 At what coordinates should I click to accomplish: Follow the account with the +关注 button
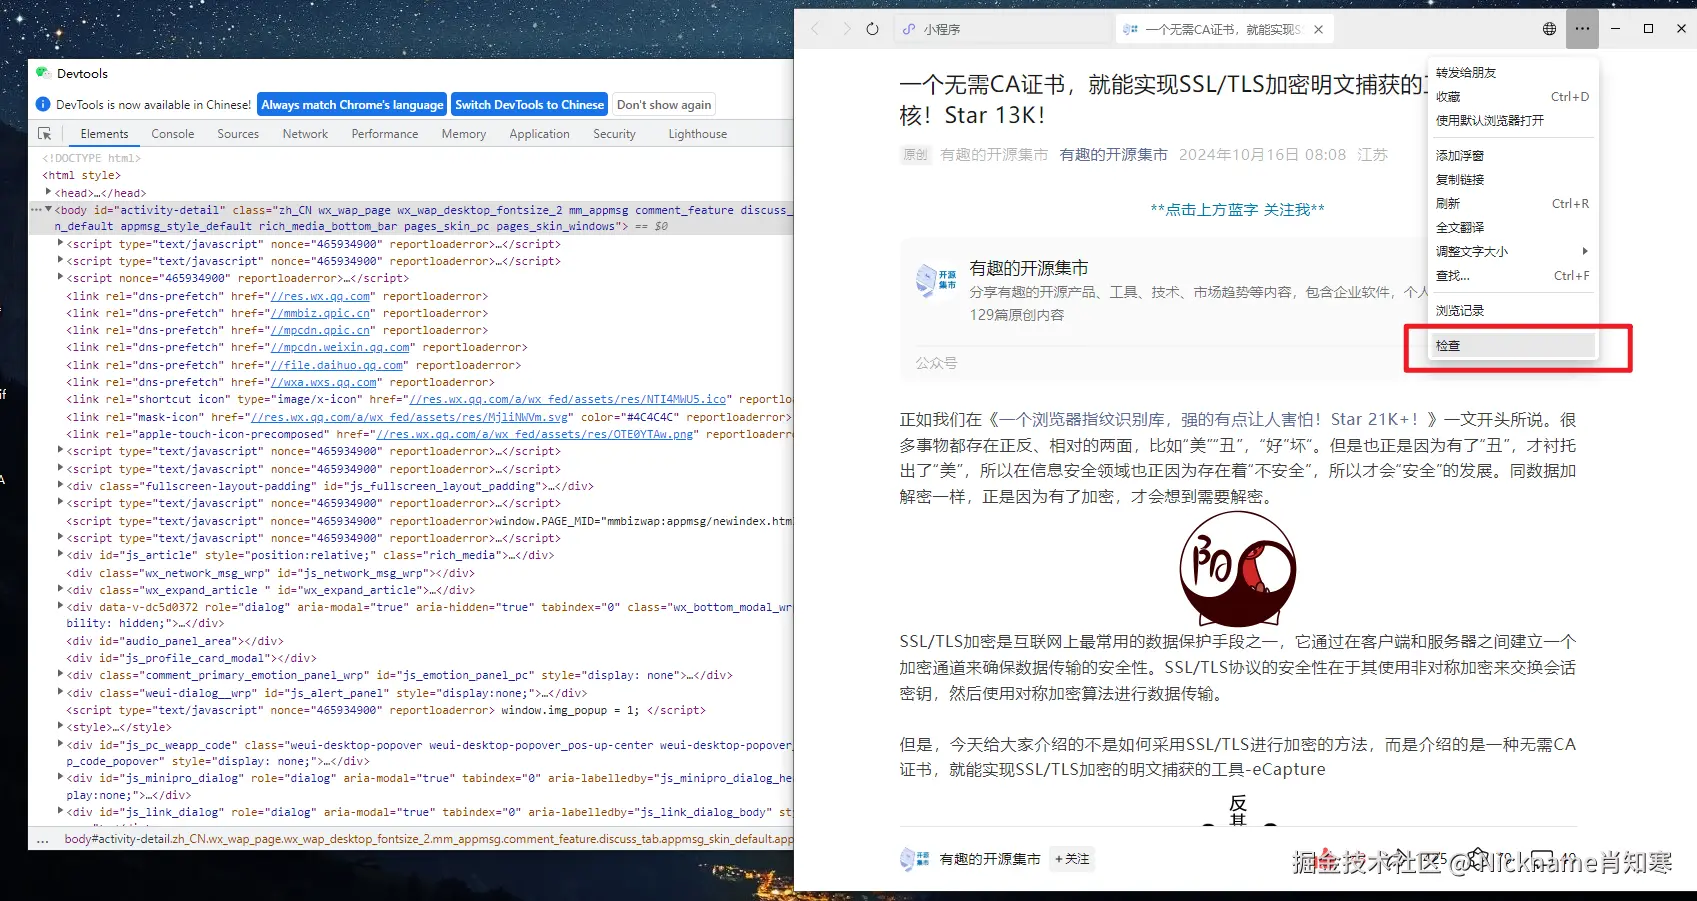pos(1072,859)
